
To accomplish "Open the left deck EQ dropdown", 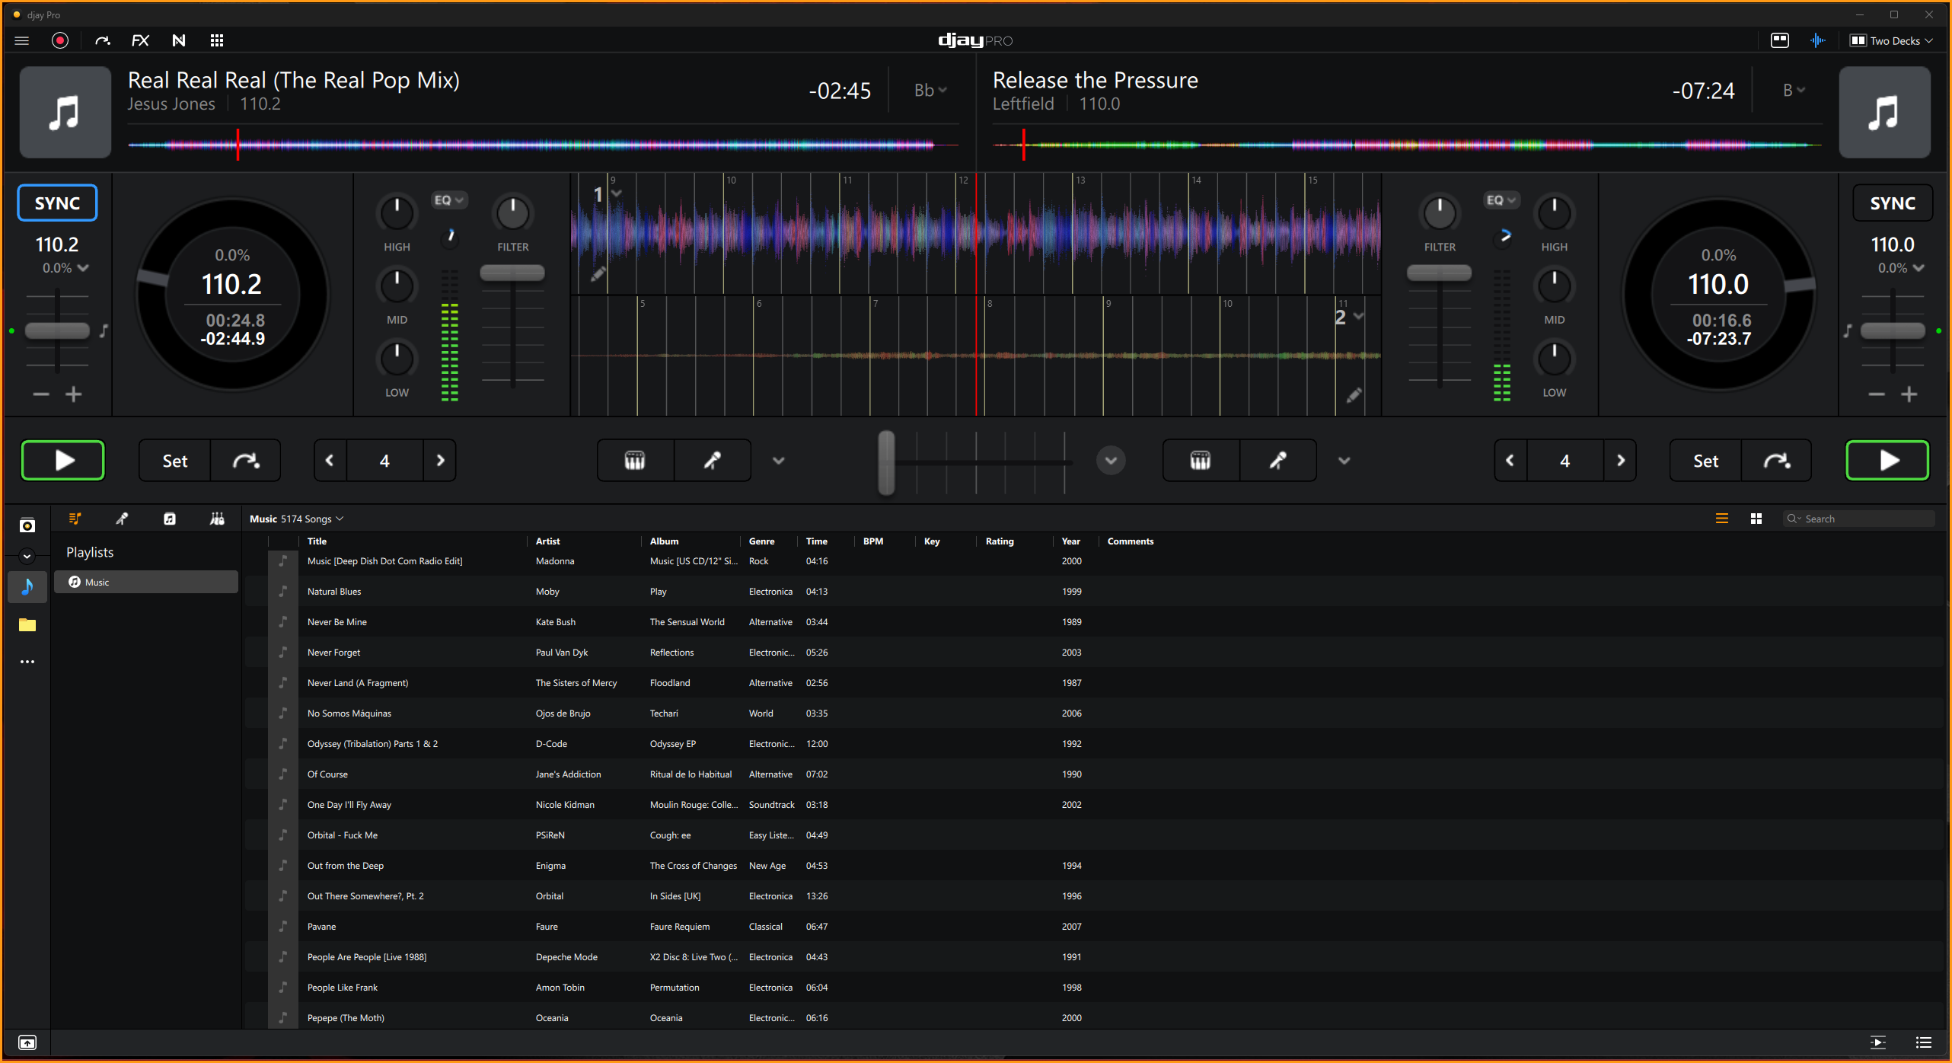I will tap(448, 201).
